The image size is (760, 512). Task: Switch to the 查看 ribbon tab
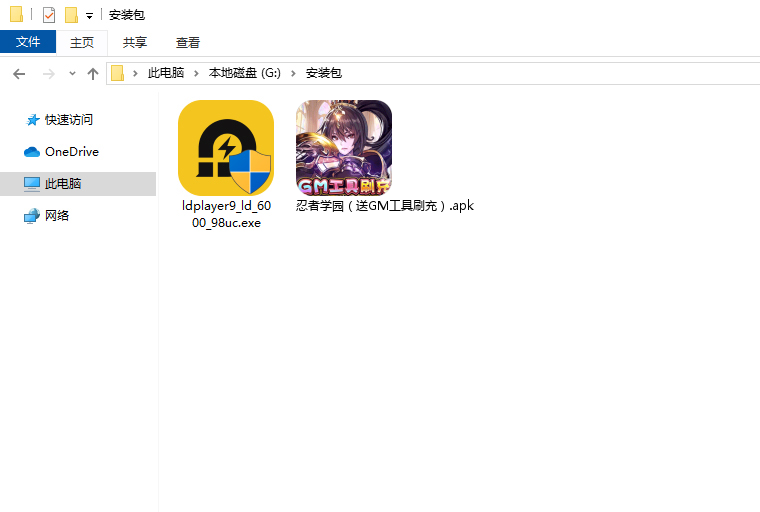[x=188, y=43]
